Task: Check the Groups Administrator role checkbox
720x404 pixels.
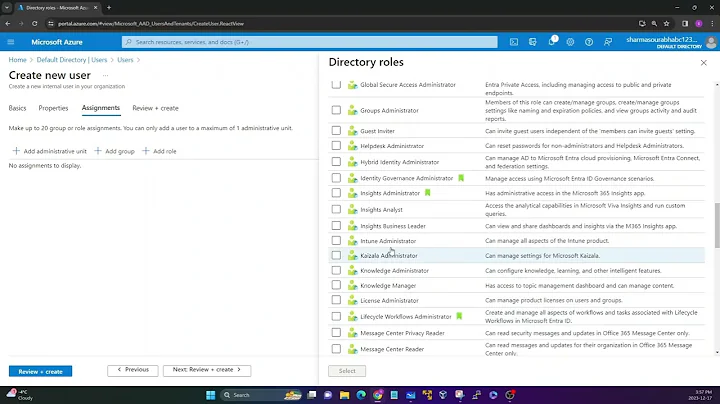Action: coord(336,110)
